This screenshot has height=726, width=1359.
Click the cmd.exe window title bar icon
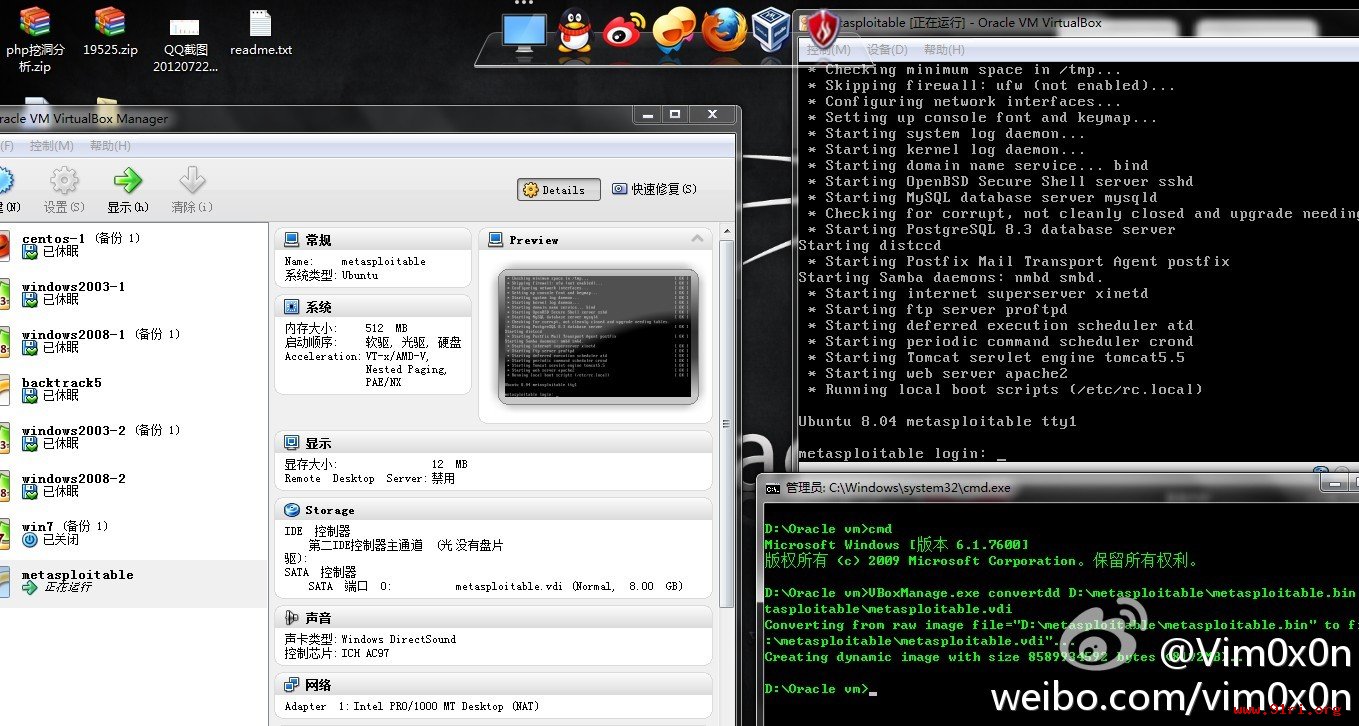[x=773, y=488]
